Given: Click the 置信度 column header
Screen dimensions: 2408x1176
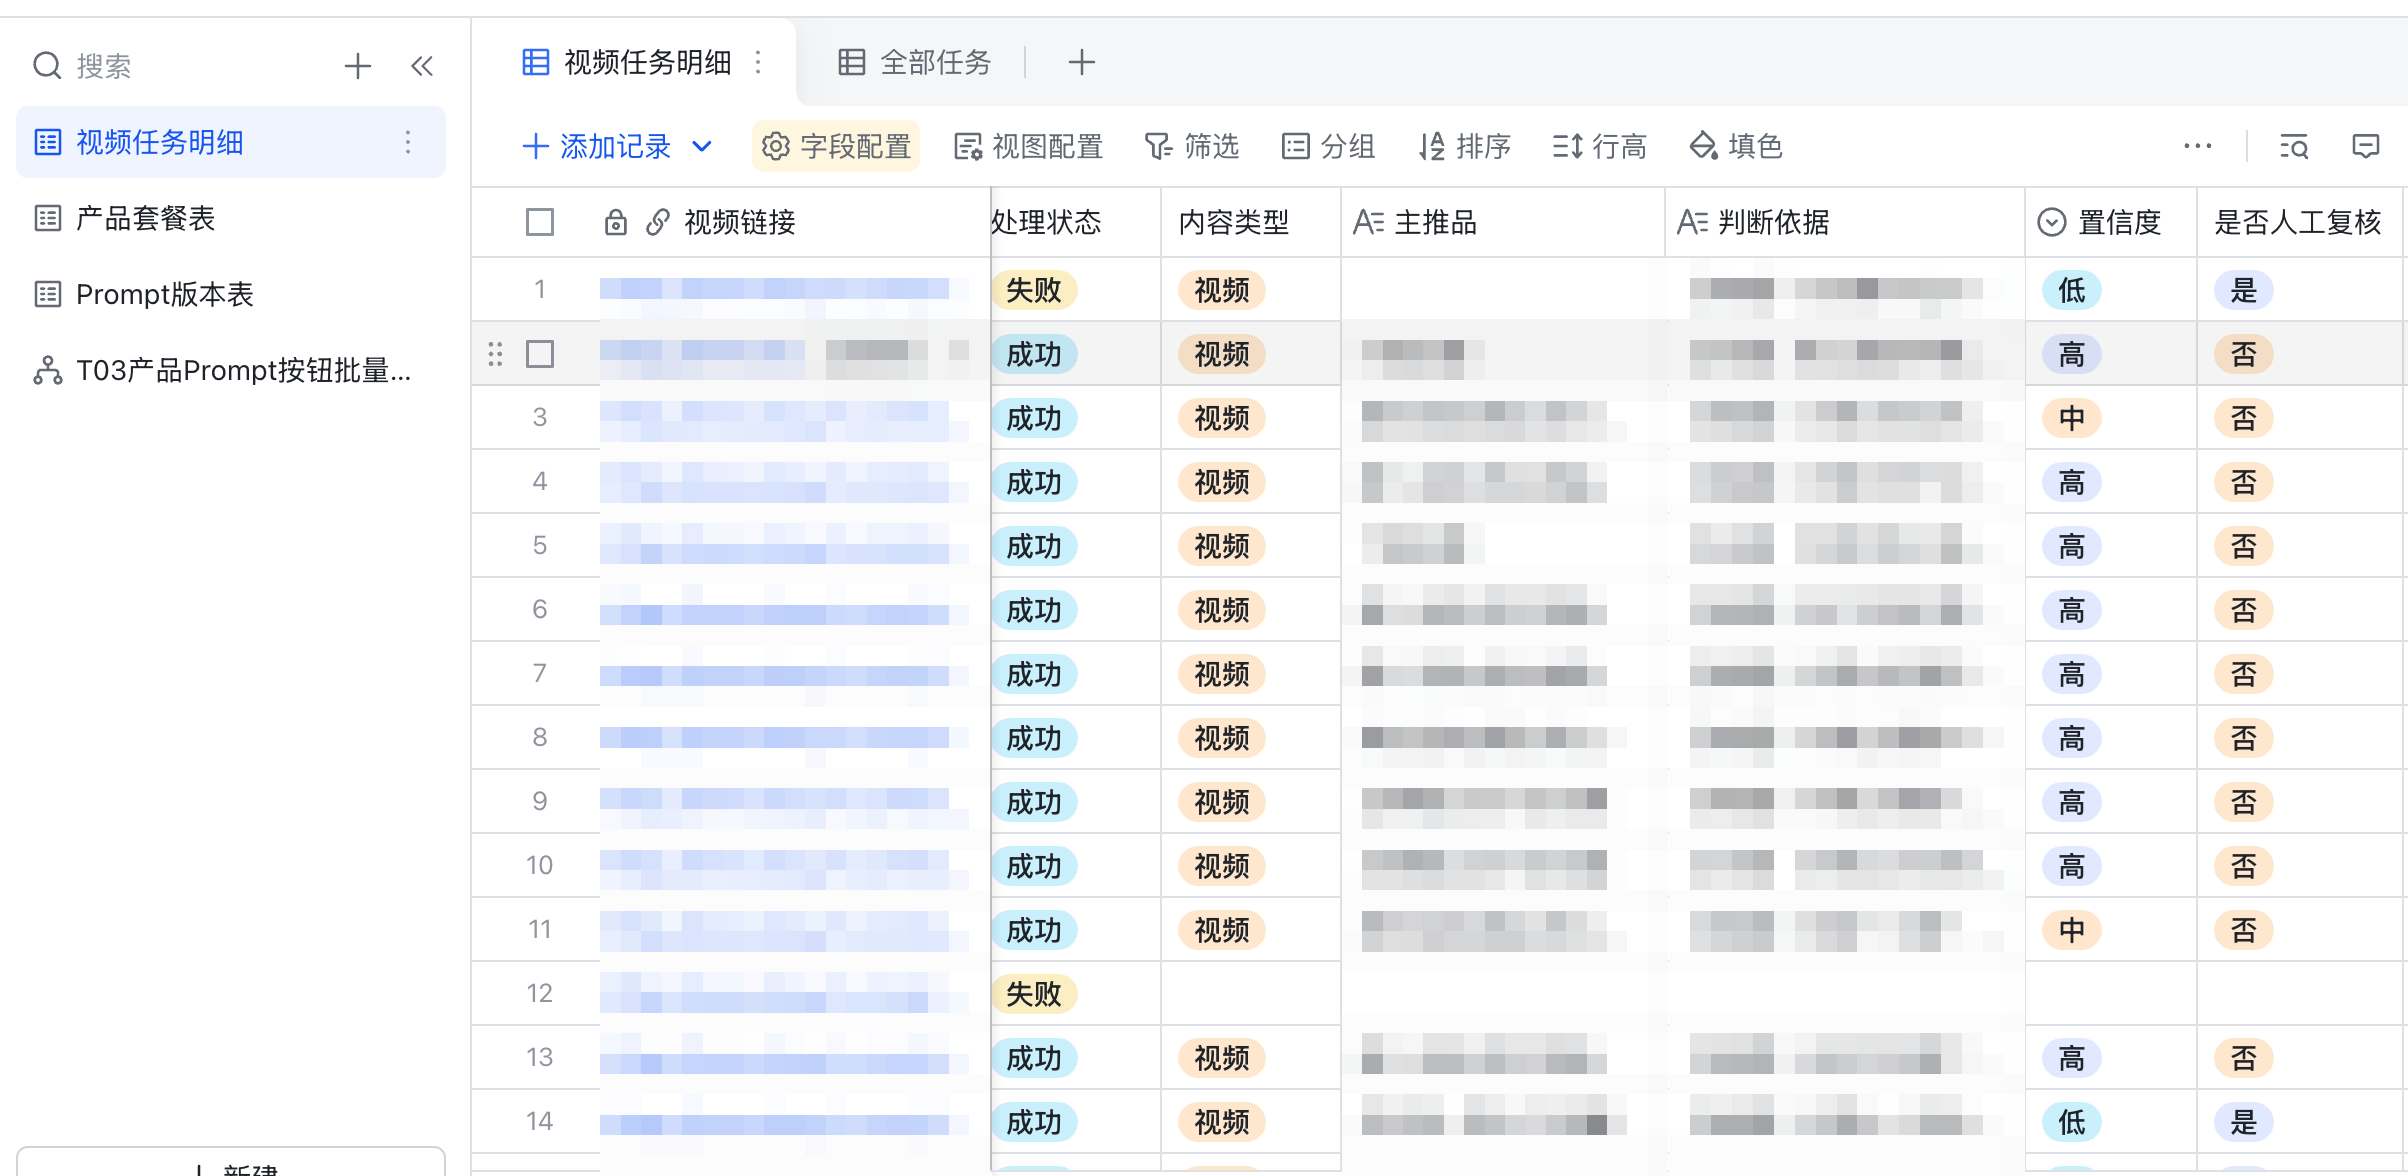Looking at the screenshot, I should 2111,222.
